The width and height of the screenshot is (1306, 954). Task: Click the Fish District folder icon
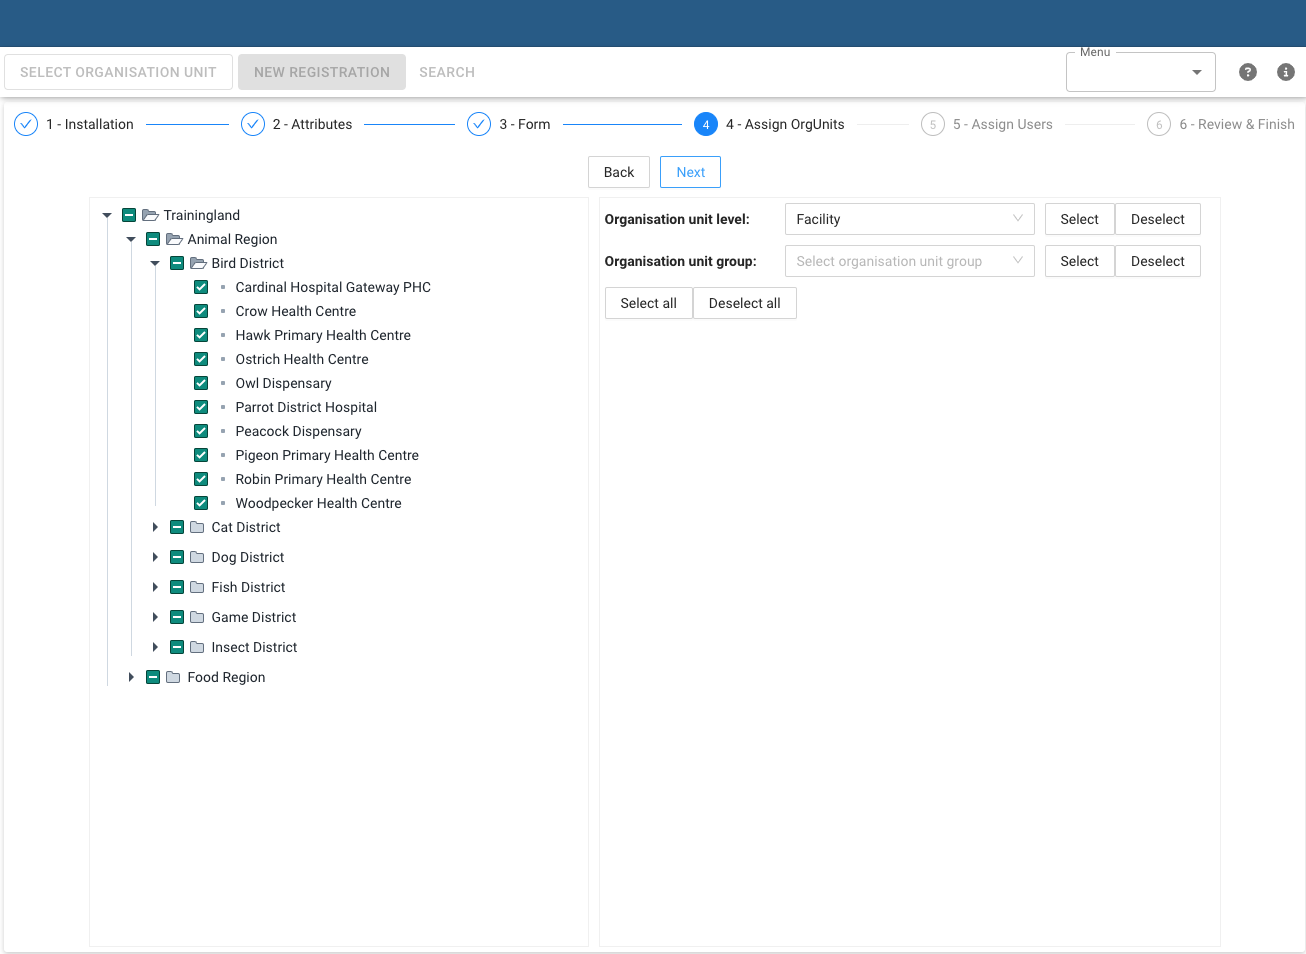(197, 587)
